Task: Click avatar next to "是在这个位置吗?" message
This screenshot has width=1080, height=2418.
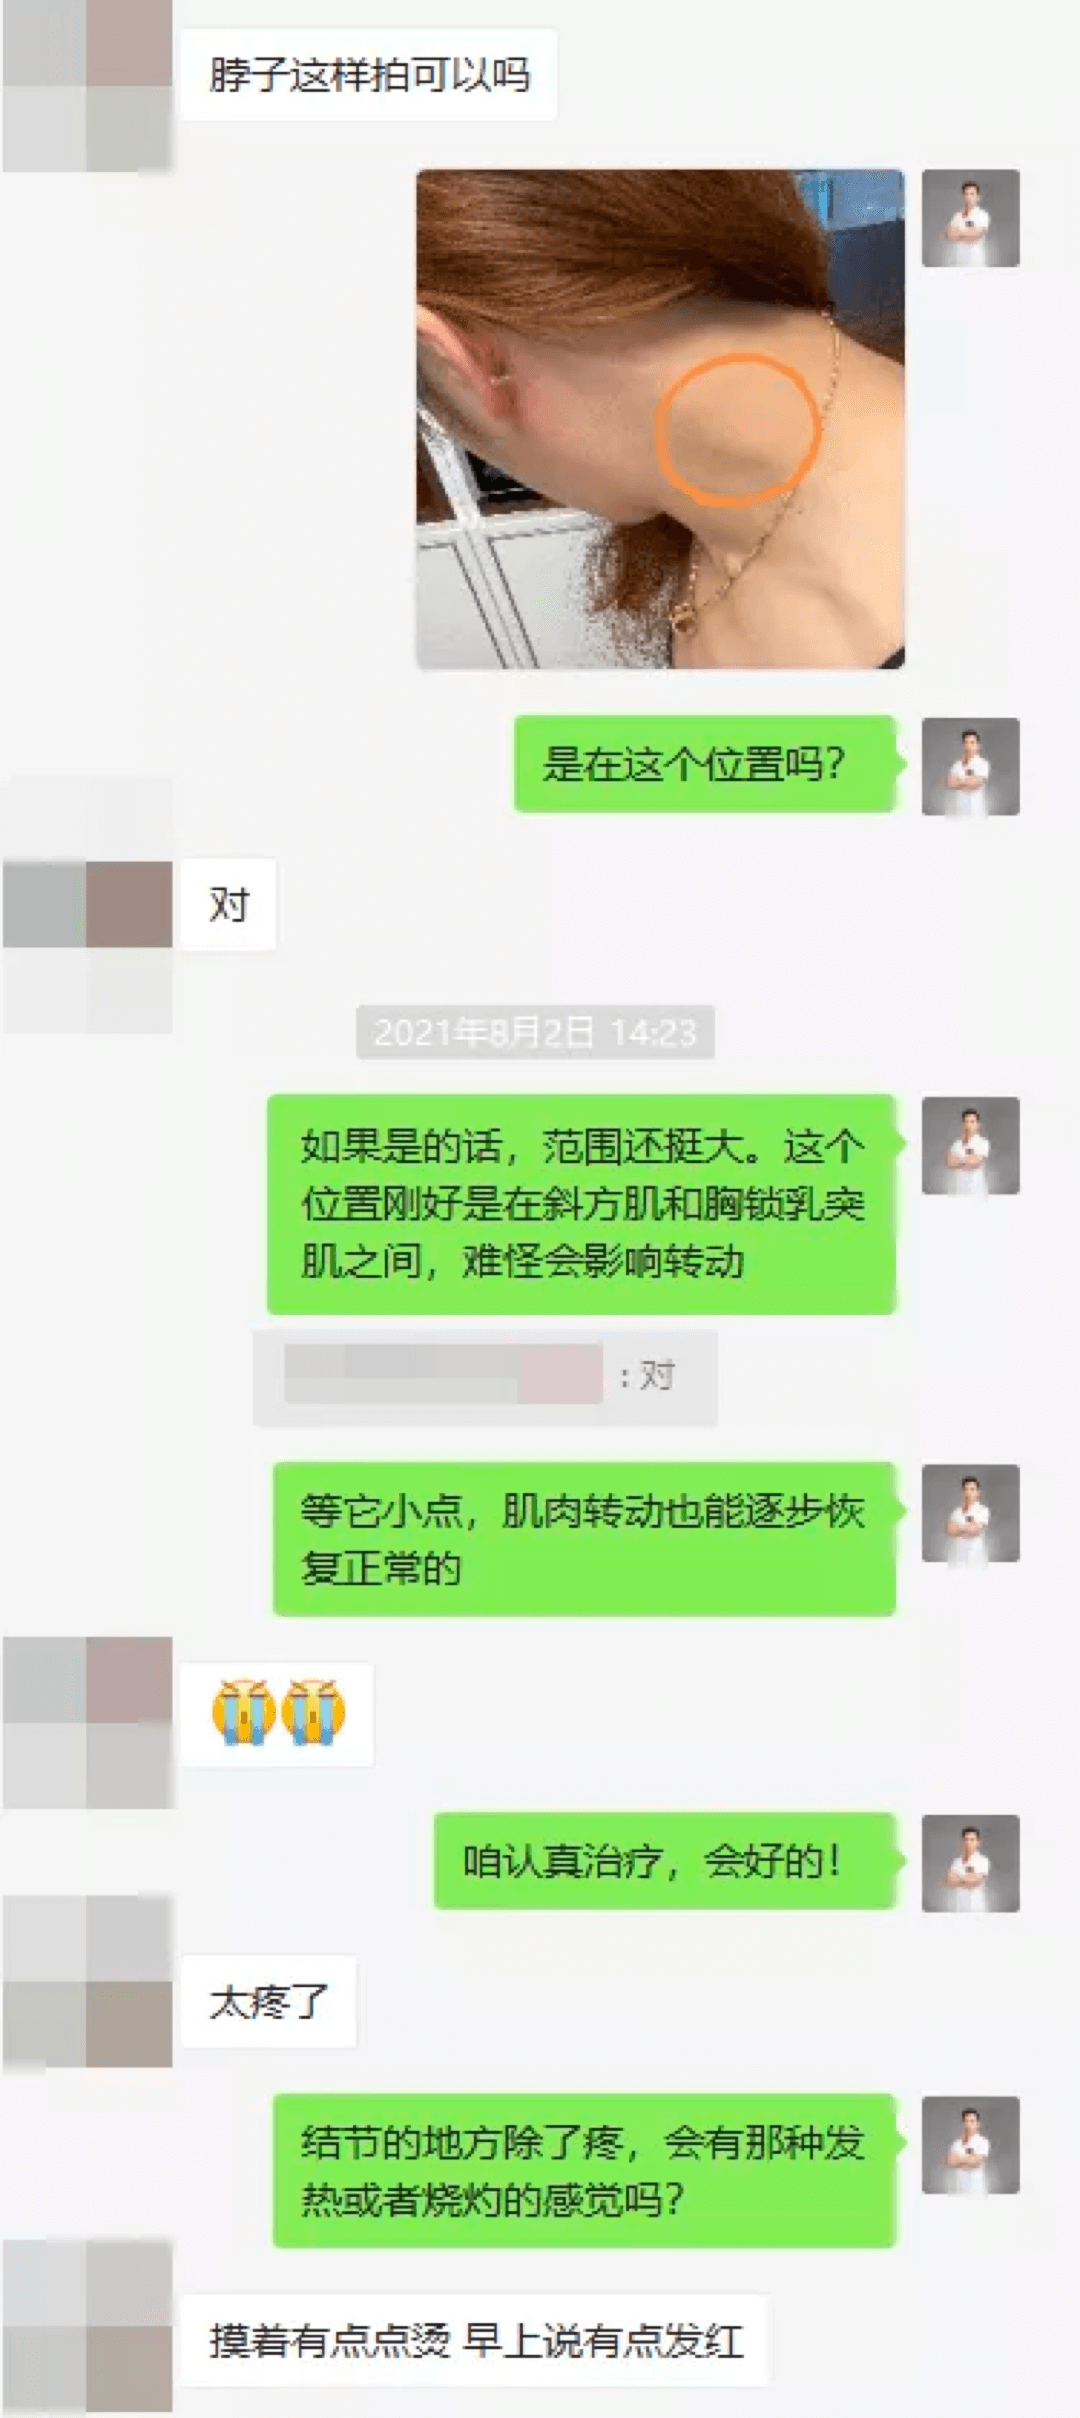Action: (970, 766)
